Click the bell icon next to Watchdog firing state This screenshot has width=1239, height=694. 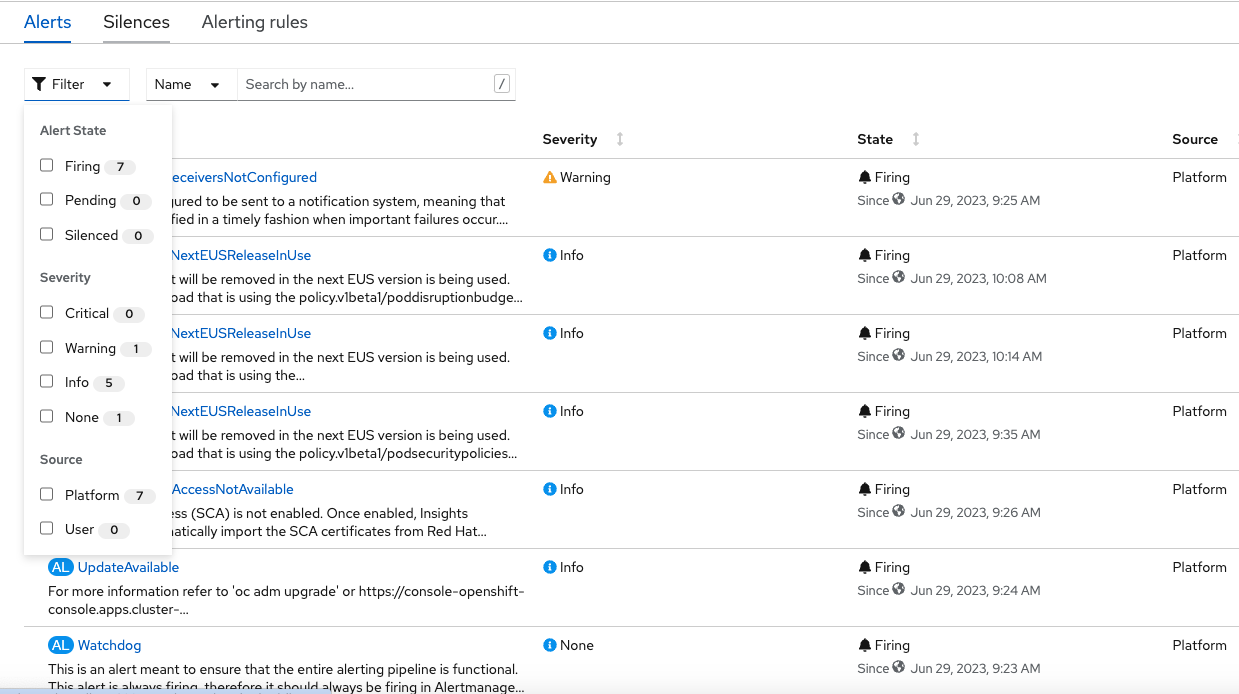[864, 645]
